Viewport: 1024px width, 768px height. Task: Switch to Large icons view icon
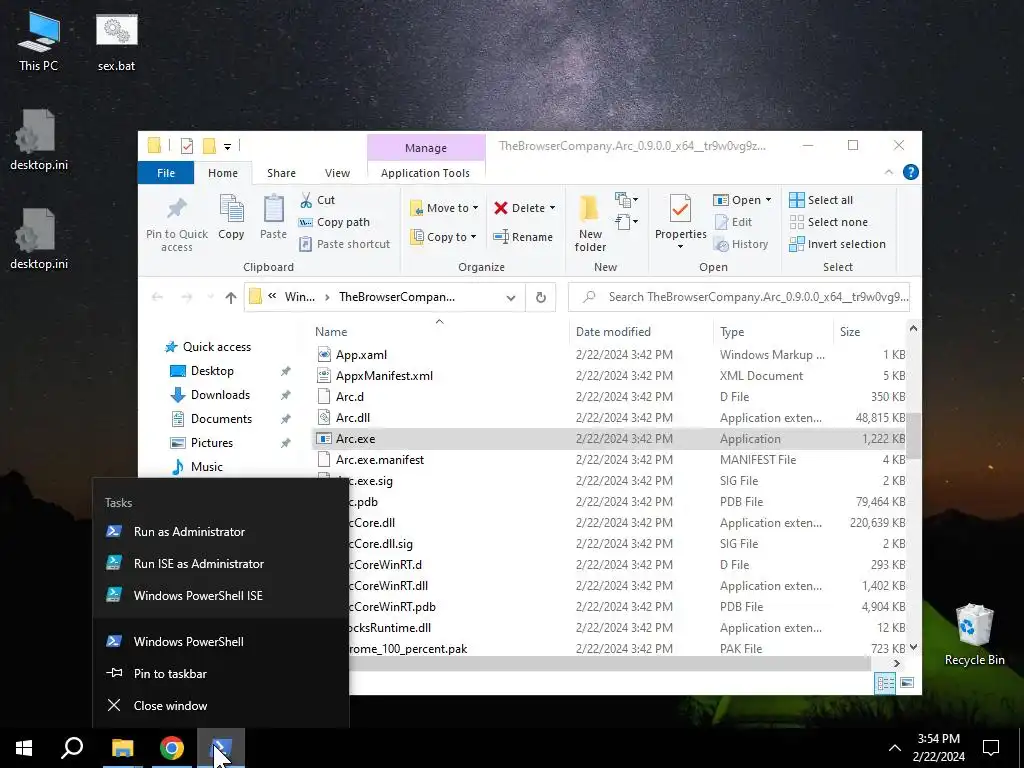click(x=907, y=683)
